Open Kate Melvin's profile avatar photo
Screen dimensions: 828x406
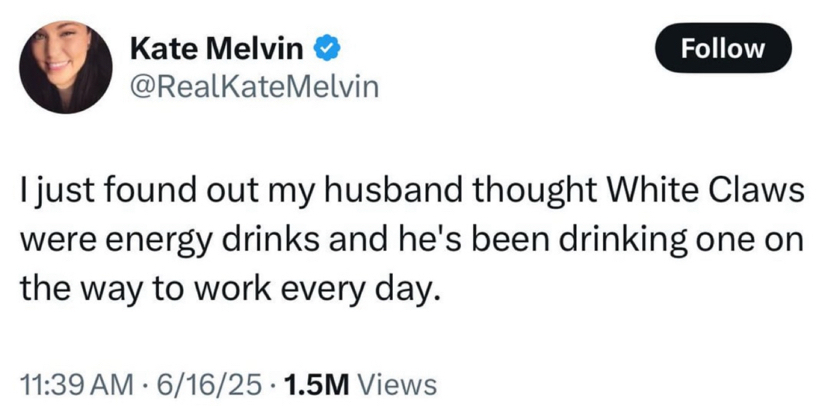pos(66,66)
